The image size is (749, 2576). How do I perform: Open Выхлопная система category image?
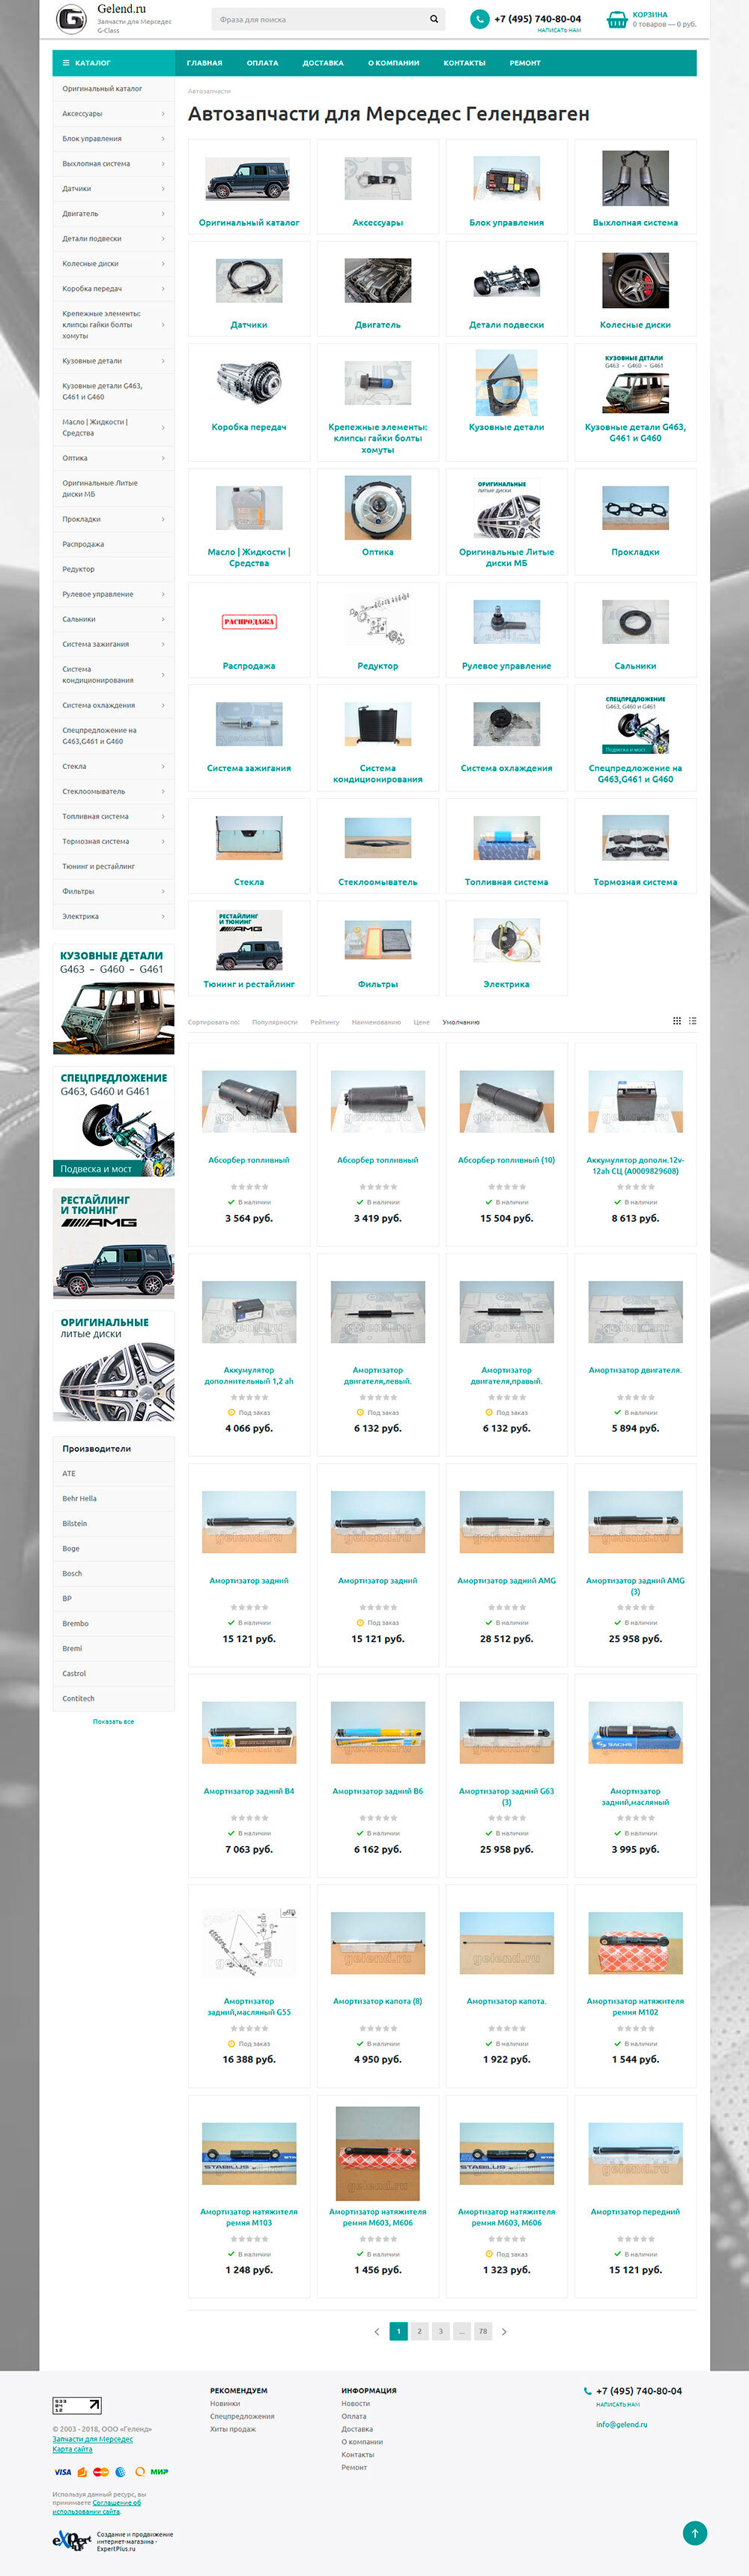point(636,178)
